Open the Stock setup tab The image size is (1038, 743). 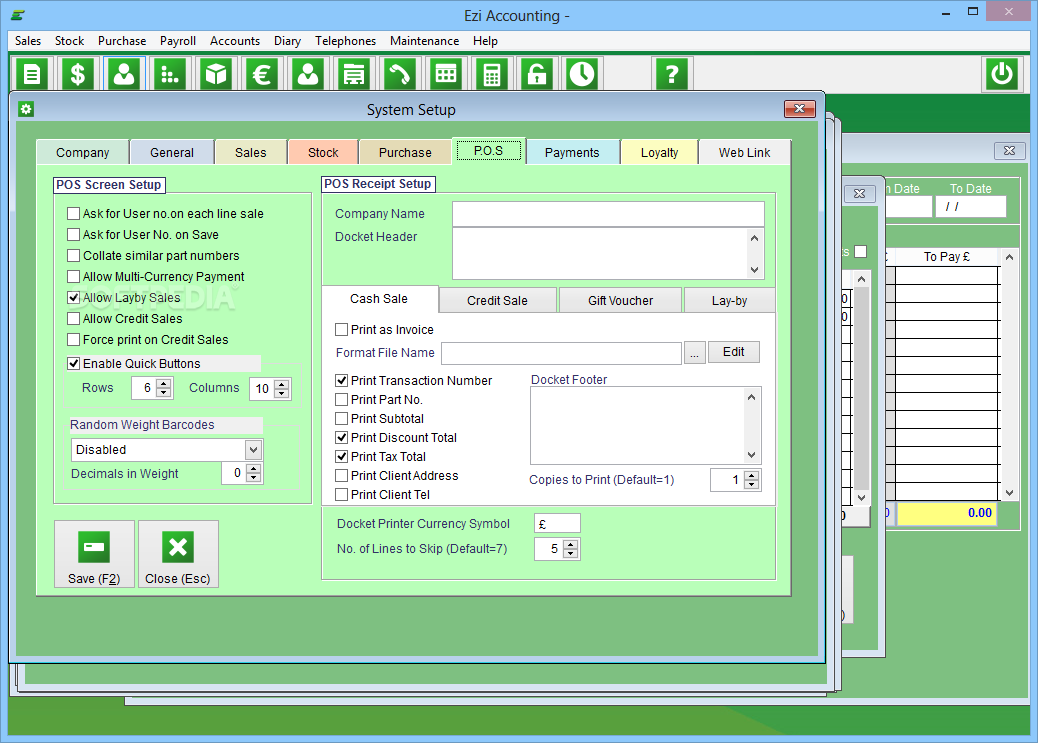[323, 153]
